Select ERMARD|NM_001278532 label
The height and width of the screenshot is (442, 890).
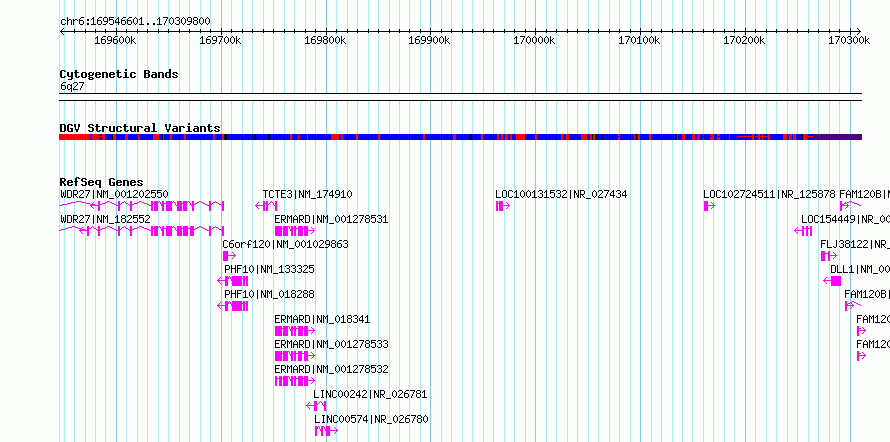point(331,369)
